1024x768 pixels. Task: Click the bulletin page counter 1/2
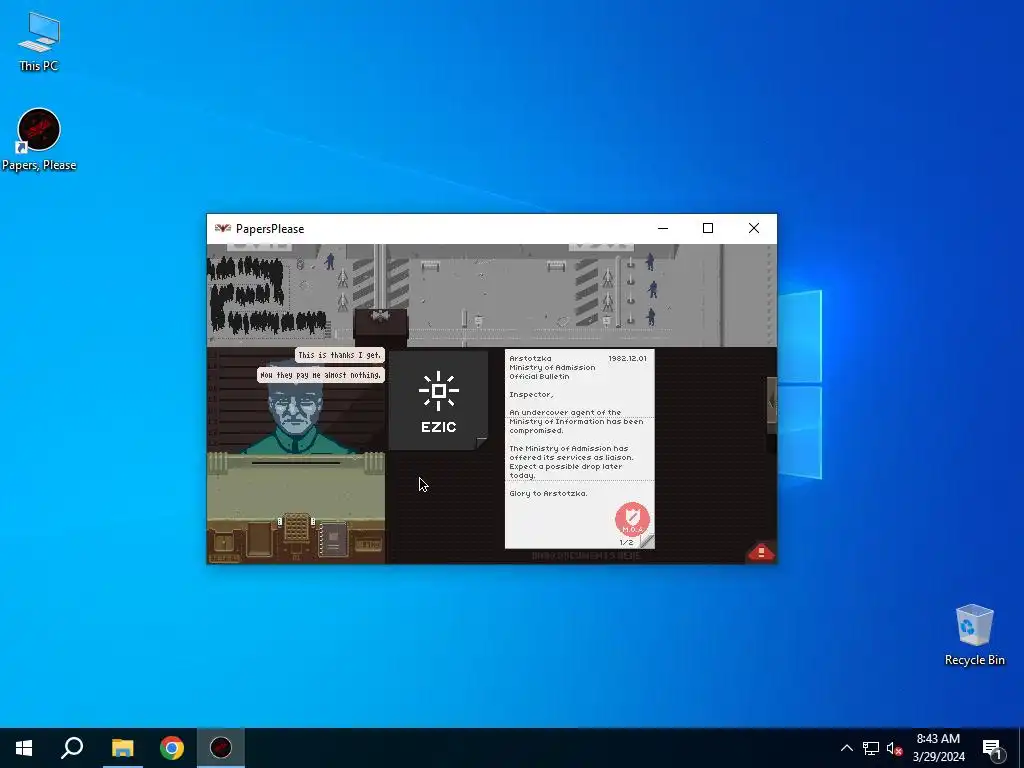coord(626,542)
